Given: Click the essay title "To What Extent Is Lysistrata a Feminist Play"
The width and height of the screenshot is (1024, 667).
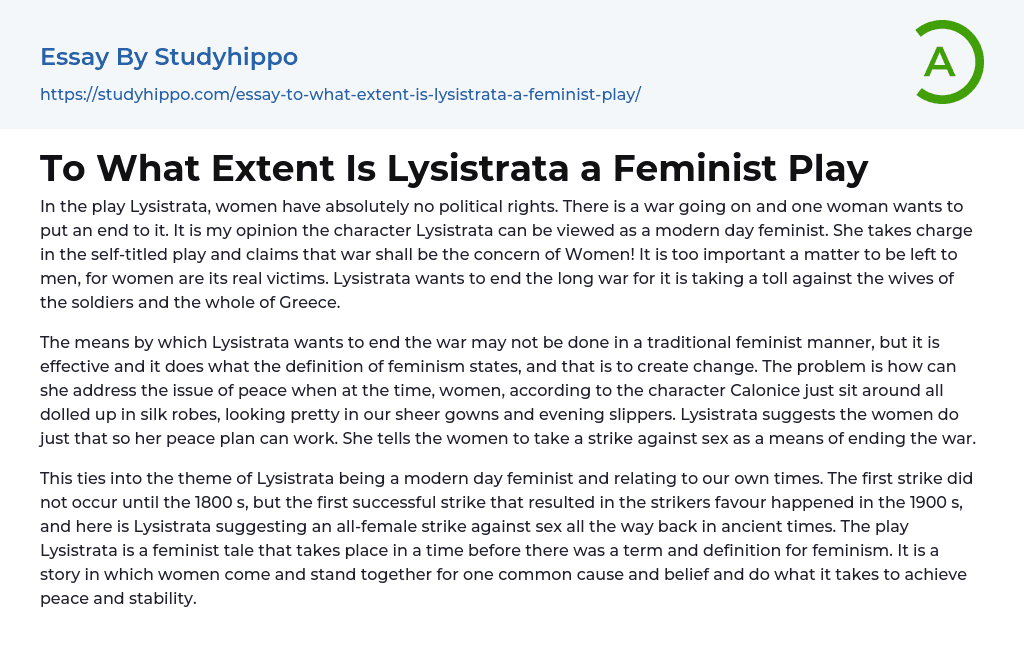Looking at the screenshot, I should click(x=454, y=168).
